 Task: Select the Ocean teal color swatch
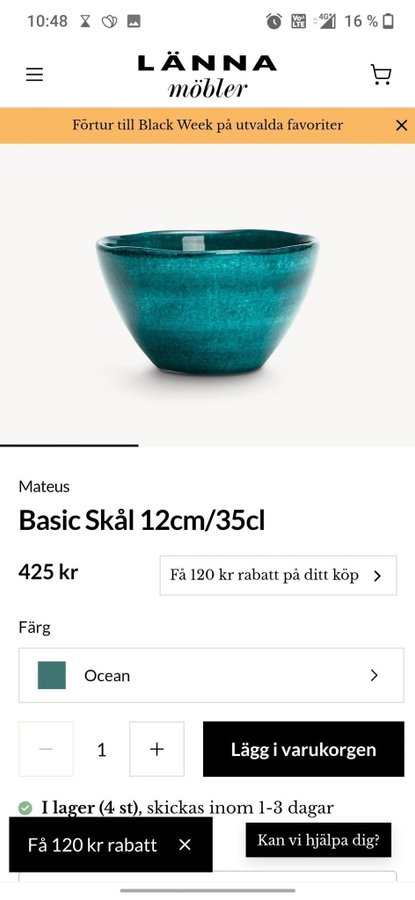click(x=52, y=676)
